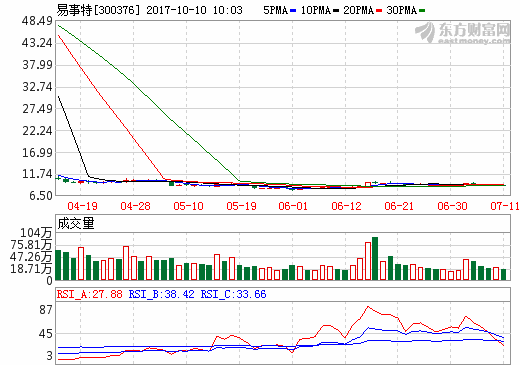Click the 成交量 volume panel title
520x365 pixels.
click(76, 223)
